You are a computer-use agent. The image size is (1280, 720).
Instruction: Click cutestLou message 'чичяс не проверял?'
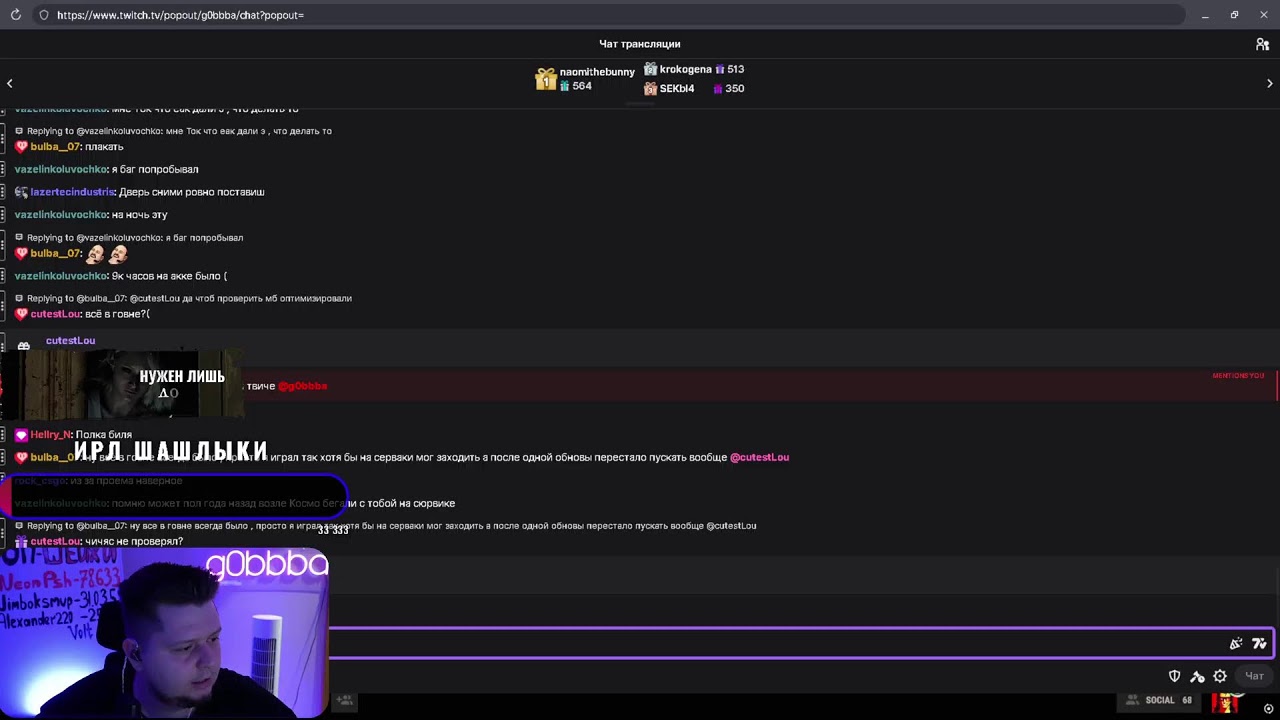coord(134,542)
